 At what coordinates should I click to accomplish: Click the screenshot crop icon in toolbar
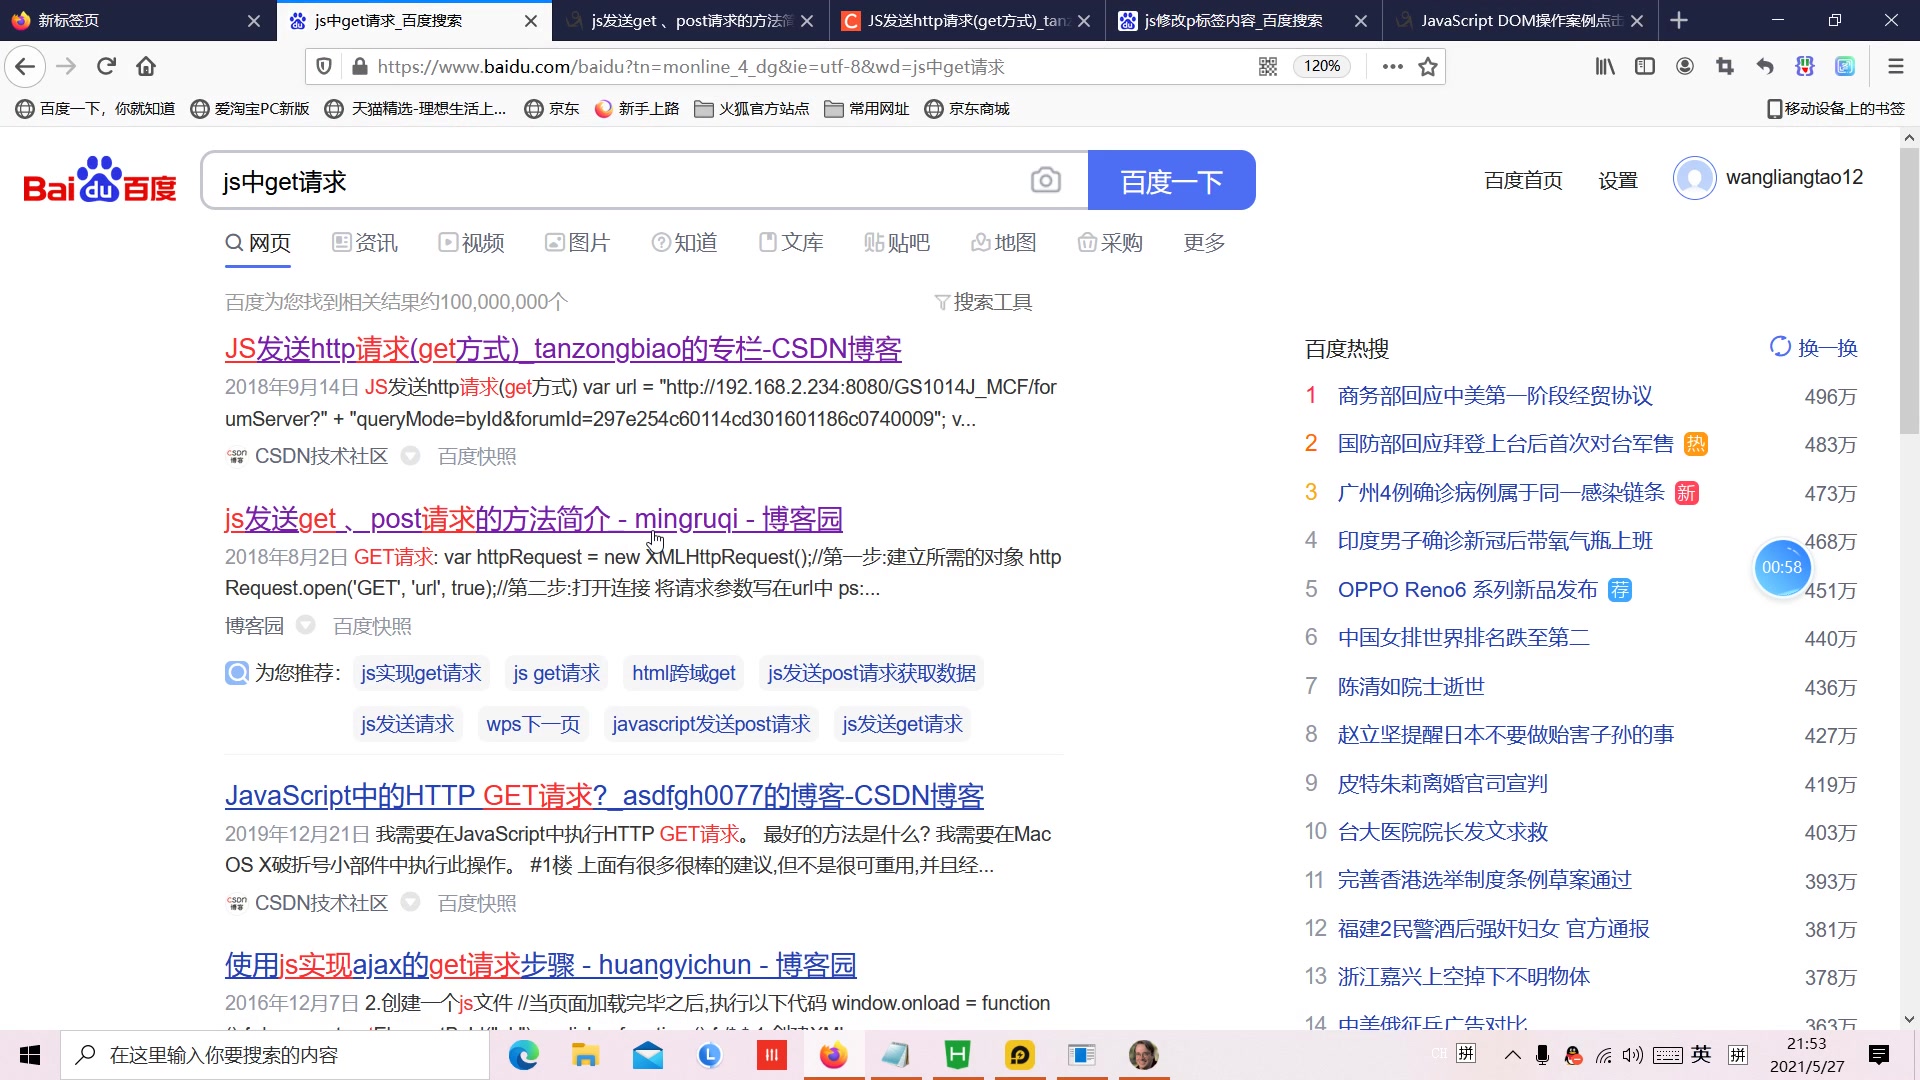pyautogui.click(x=1725, y=66)
